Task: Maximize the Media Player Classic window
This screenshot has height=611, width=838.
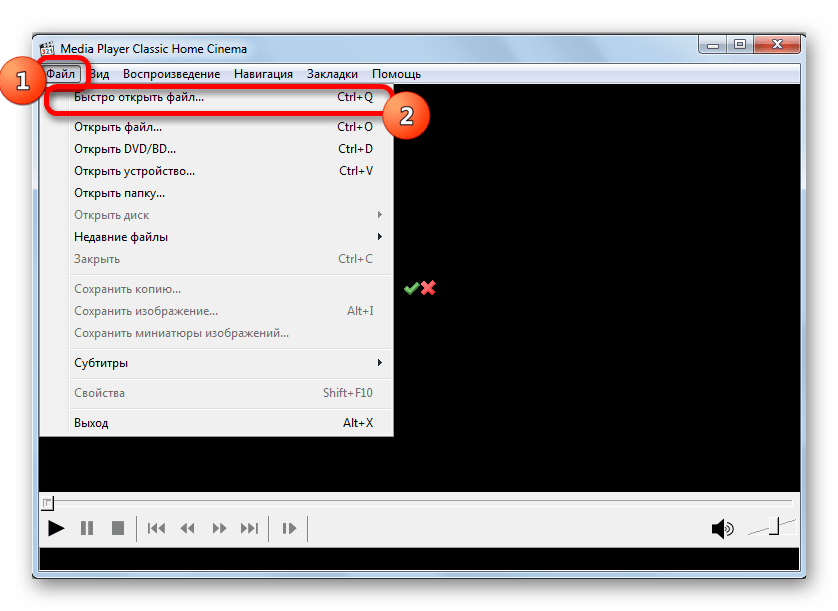Action: tap(740, 45)
